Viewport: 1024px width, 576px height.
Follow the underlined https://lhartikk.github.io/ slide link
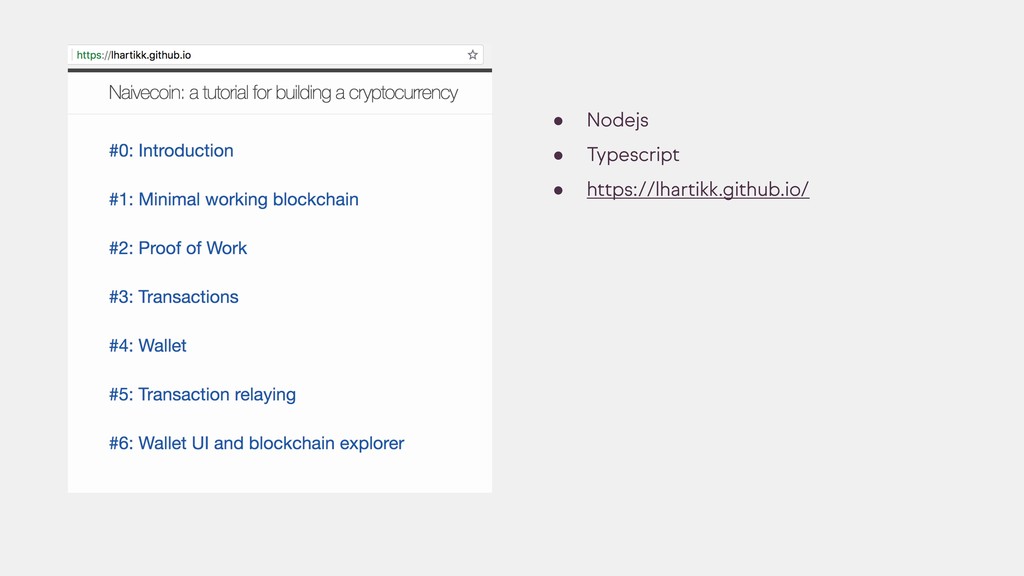pos(697,189)
